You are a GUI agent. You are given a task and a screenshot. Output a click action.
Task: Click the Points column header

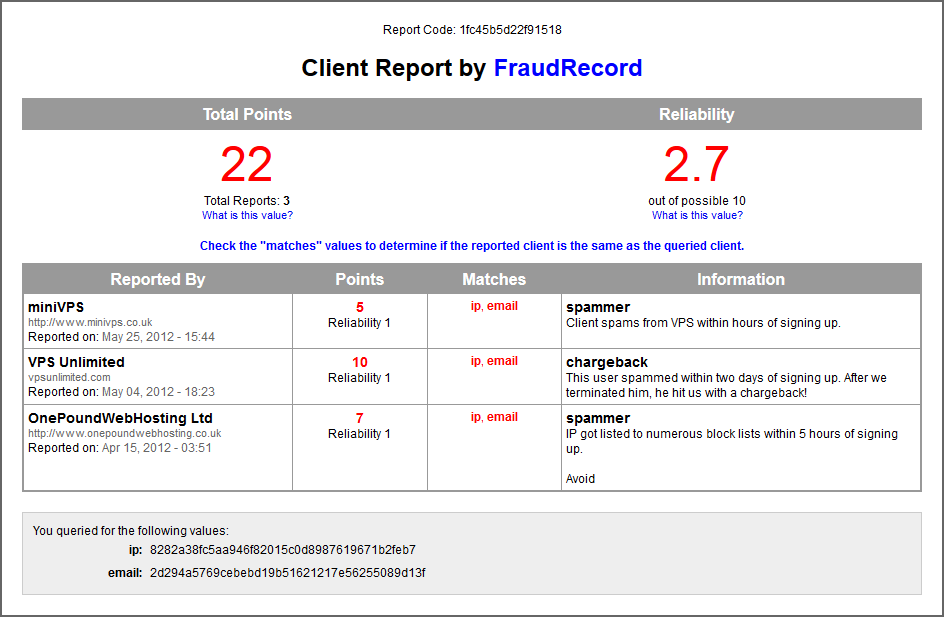point(359,279)
